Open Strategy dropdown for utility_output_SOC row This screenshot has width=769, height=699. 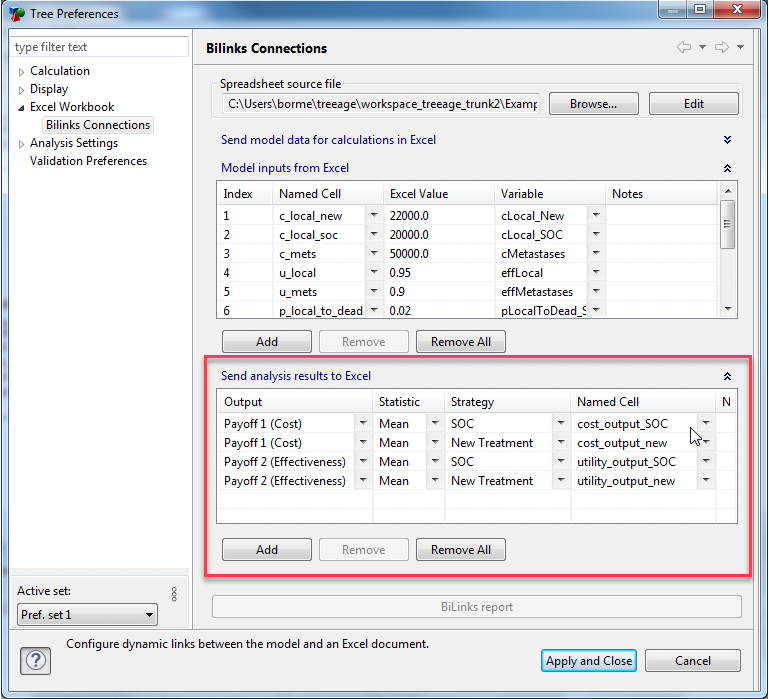pyautogui.click(x=561, y=461)
